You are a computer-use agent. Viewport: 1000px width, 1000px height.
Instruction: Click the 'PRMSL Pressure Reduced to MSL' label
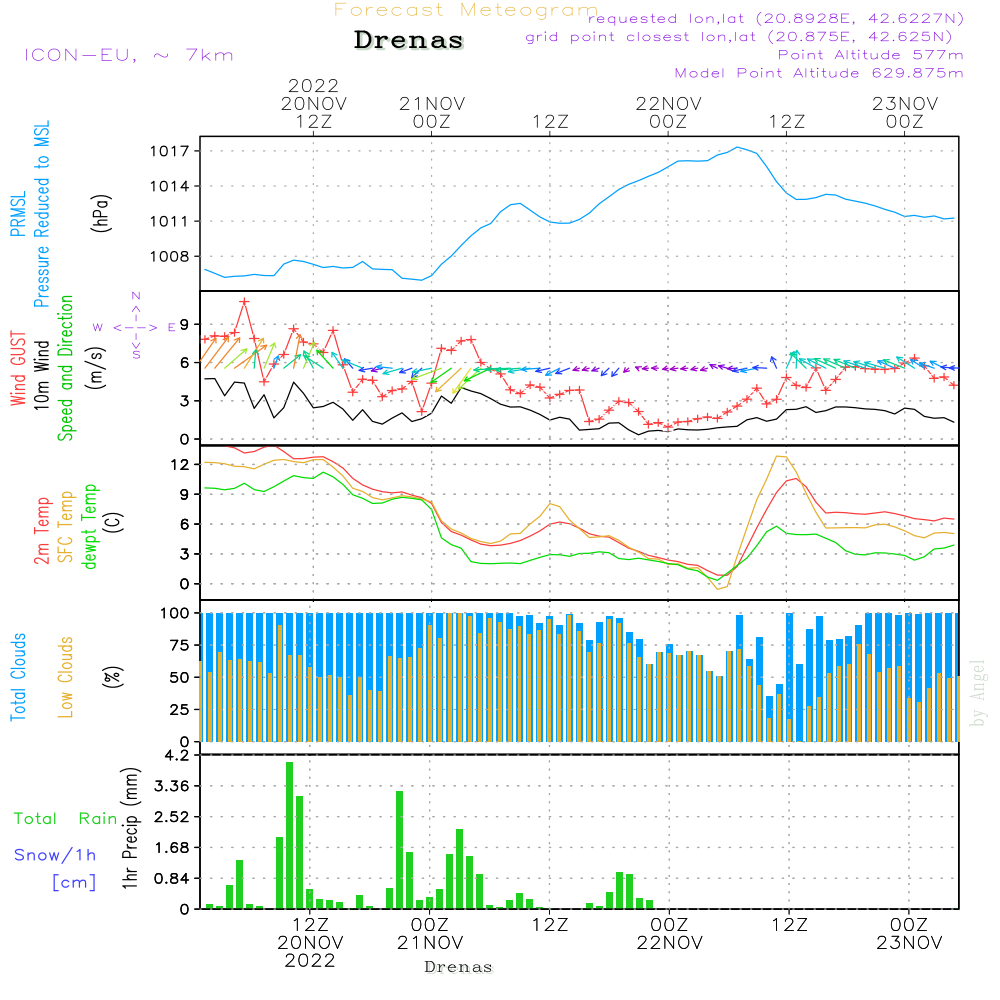[29, 214]
